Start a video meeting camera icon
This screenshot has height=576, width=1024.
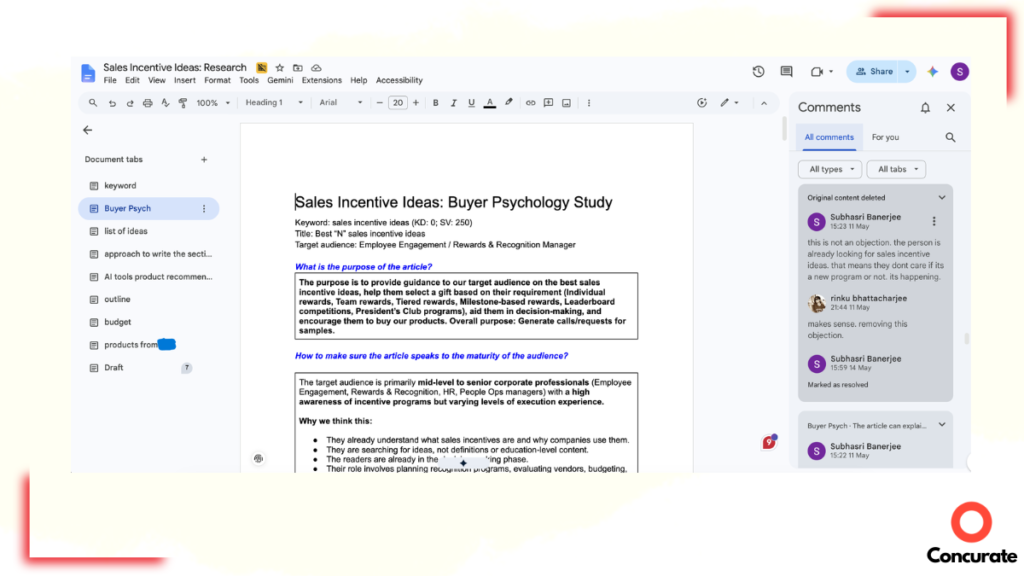817,72
